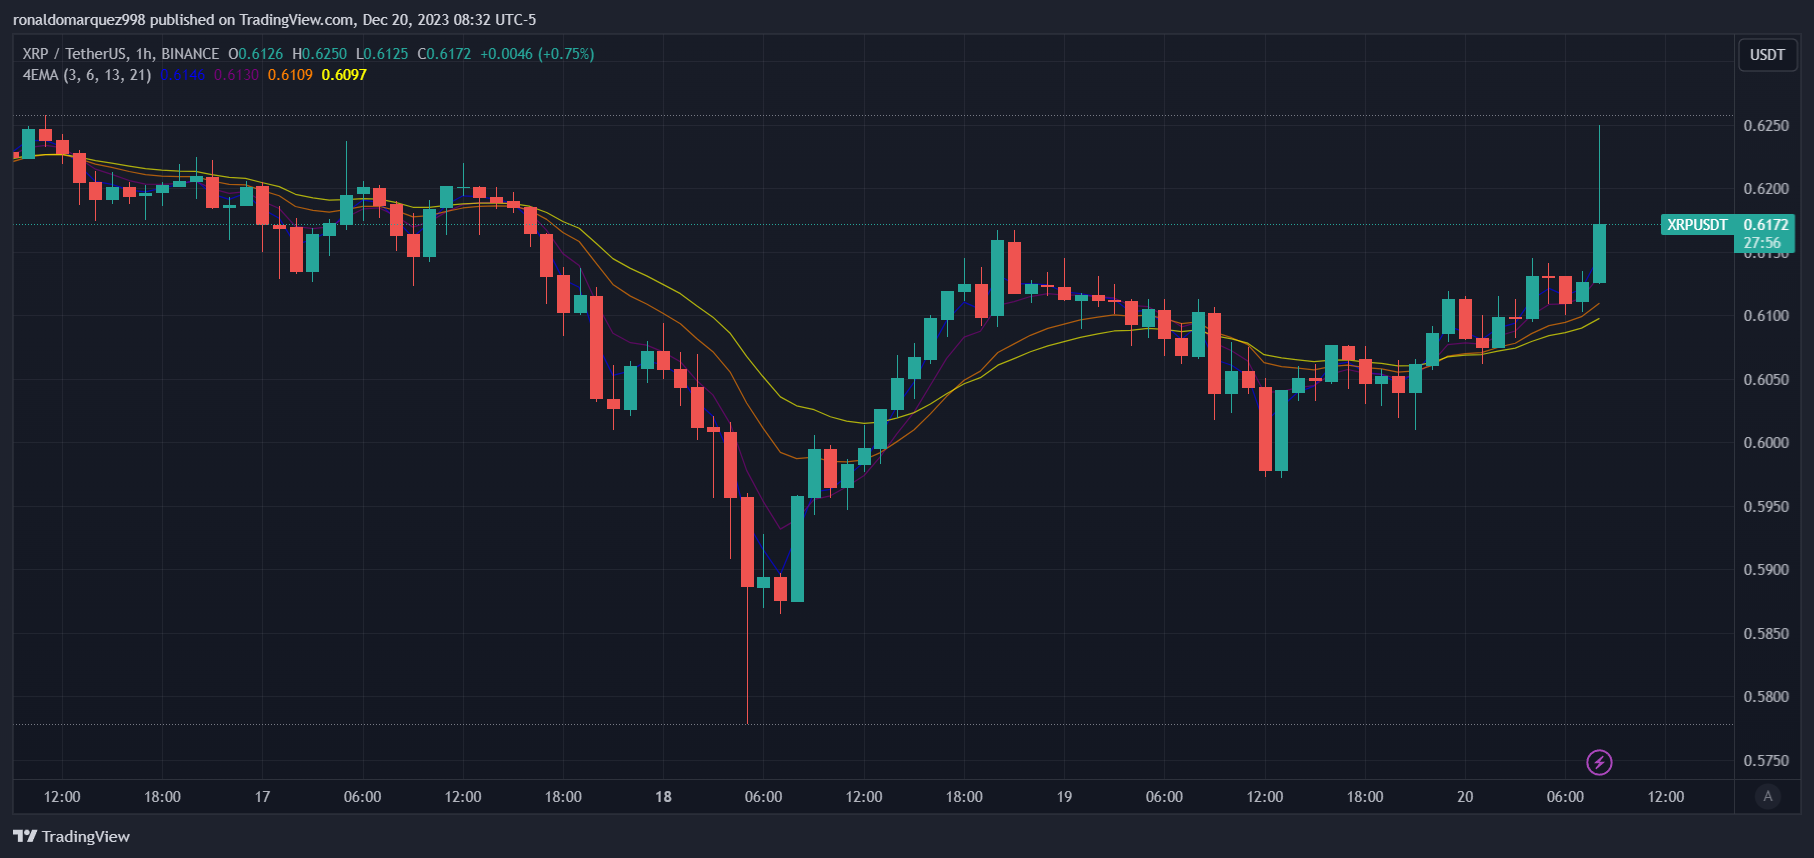
Task: Click the 0.5800 price axis label
Action: pos(1766,697)
